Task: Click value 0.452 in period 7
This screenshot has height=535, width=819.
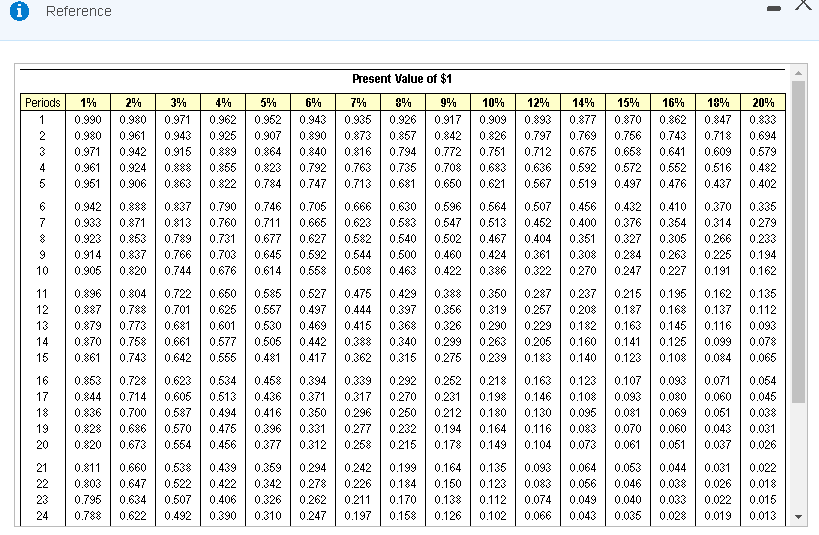Action: tap(537, 223)
